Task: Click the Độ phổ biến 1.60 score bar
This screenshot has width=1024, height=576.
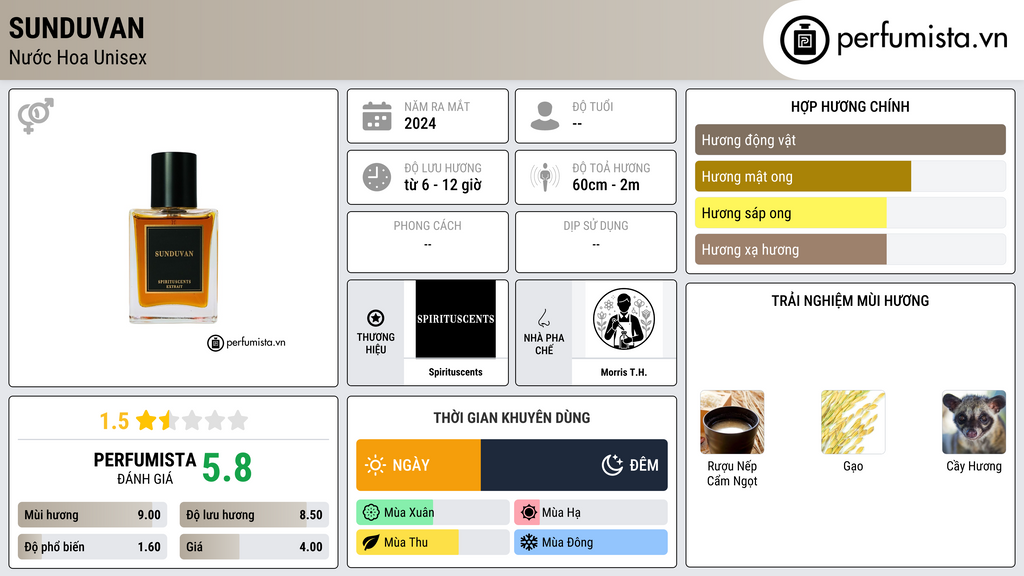Action: (x=93, y=547)
